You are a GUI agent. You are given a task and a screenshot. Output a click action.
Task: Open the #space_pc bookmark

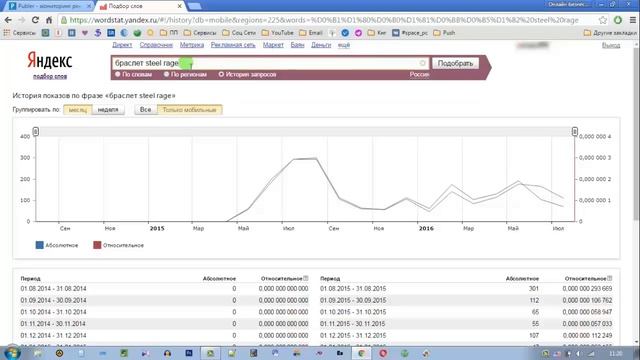(x=410, y=33)
